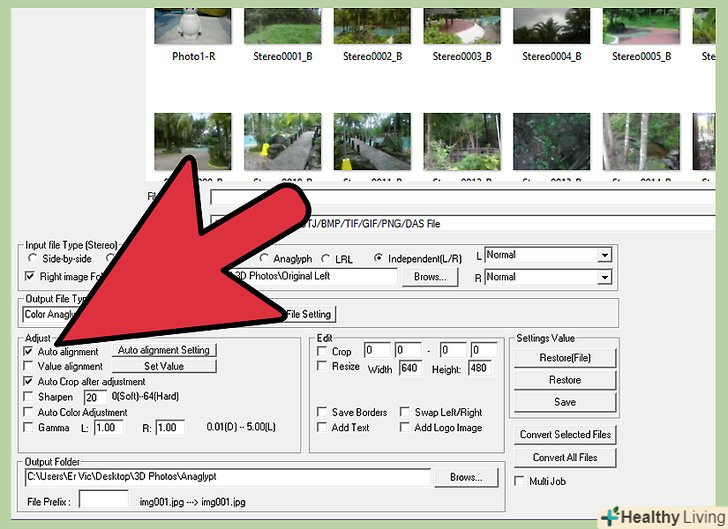
Task: Enable the Save Borders checkbox
Action: (x=321, y=412)
